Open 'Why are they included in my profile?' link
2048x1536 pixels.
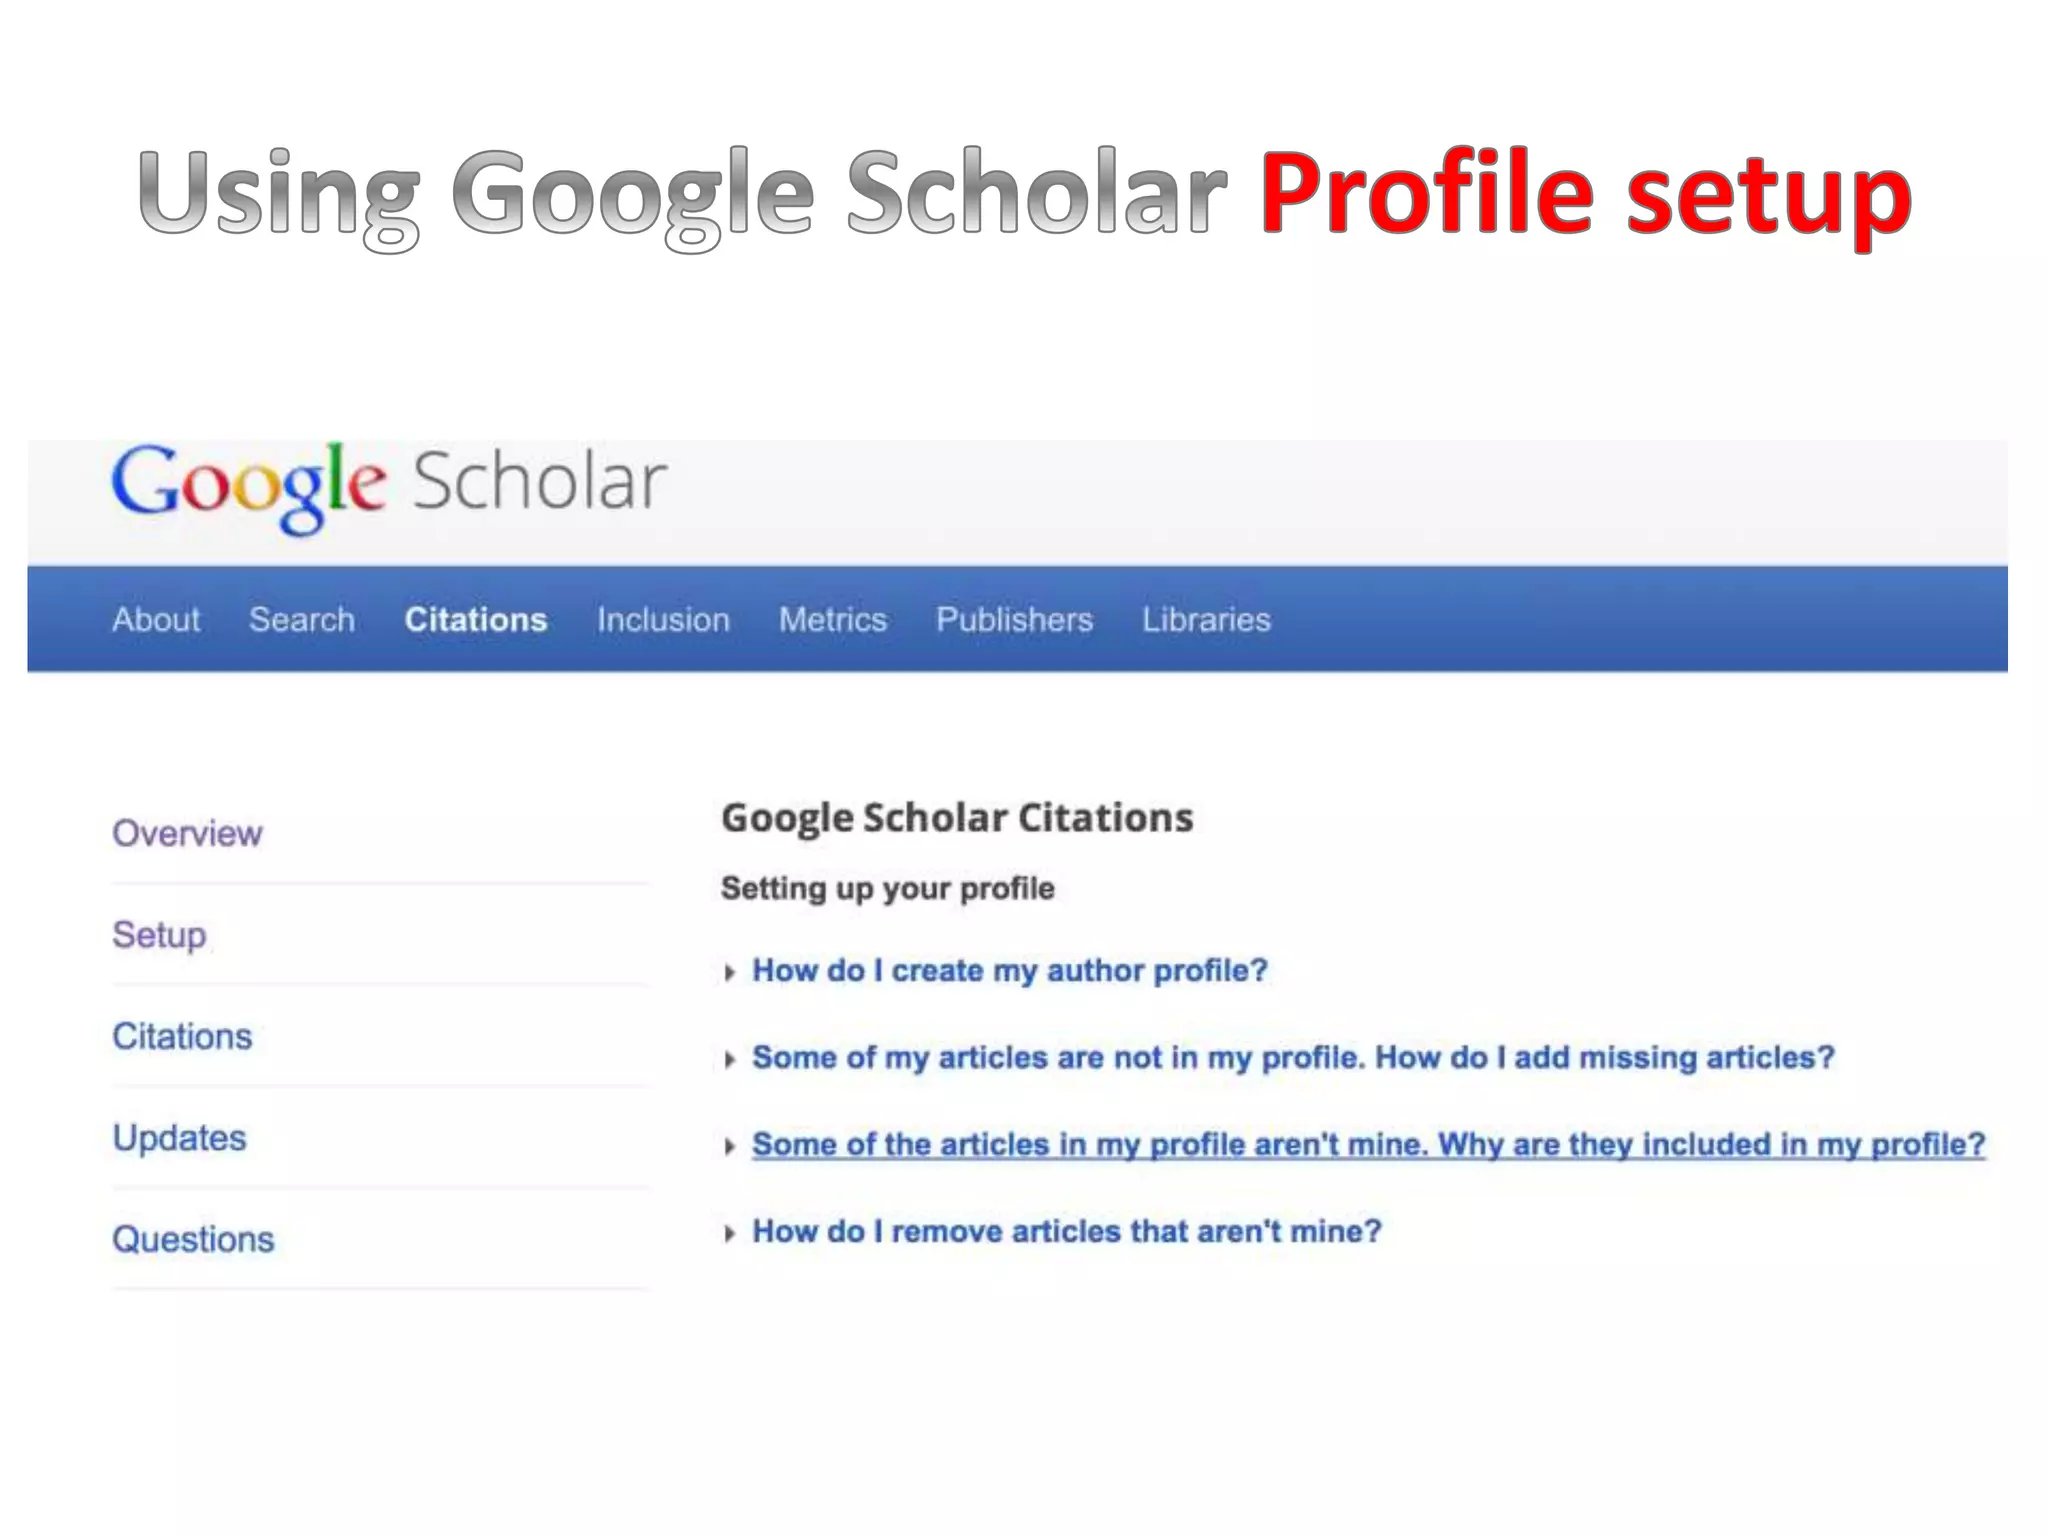pyautogui.click(x=1368, y=1144)
